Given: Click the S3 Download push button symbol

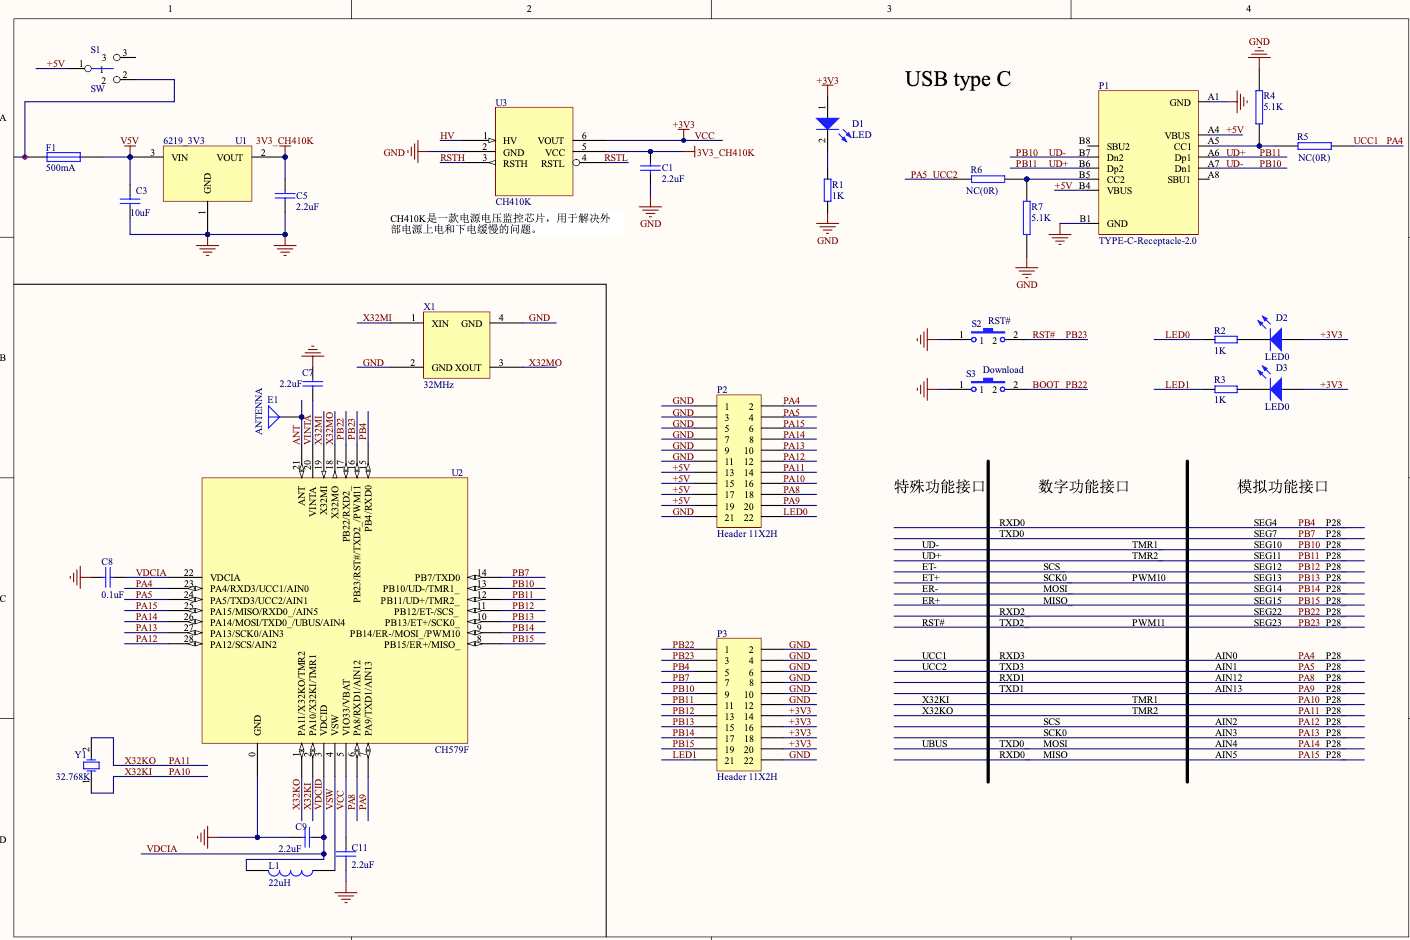Looking at the screenshot, I should 987,384.
